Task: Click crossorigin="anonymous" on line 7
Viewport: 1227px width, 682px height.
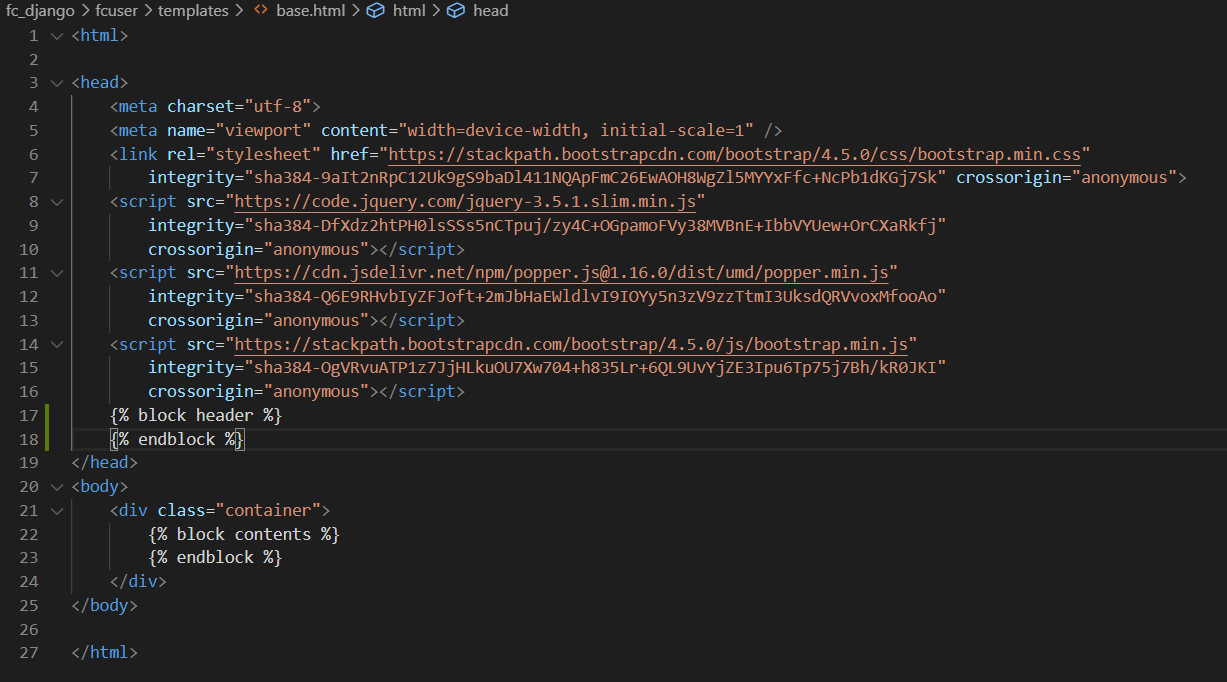Action: 1066,178
